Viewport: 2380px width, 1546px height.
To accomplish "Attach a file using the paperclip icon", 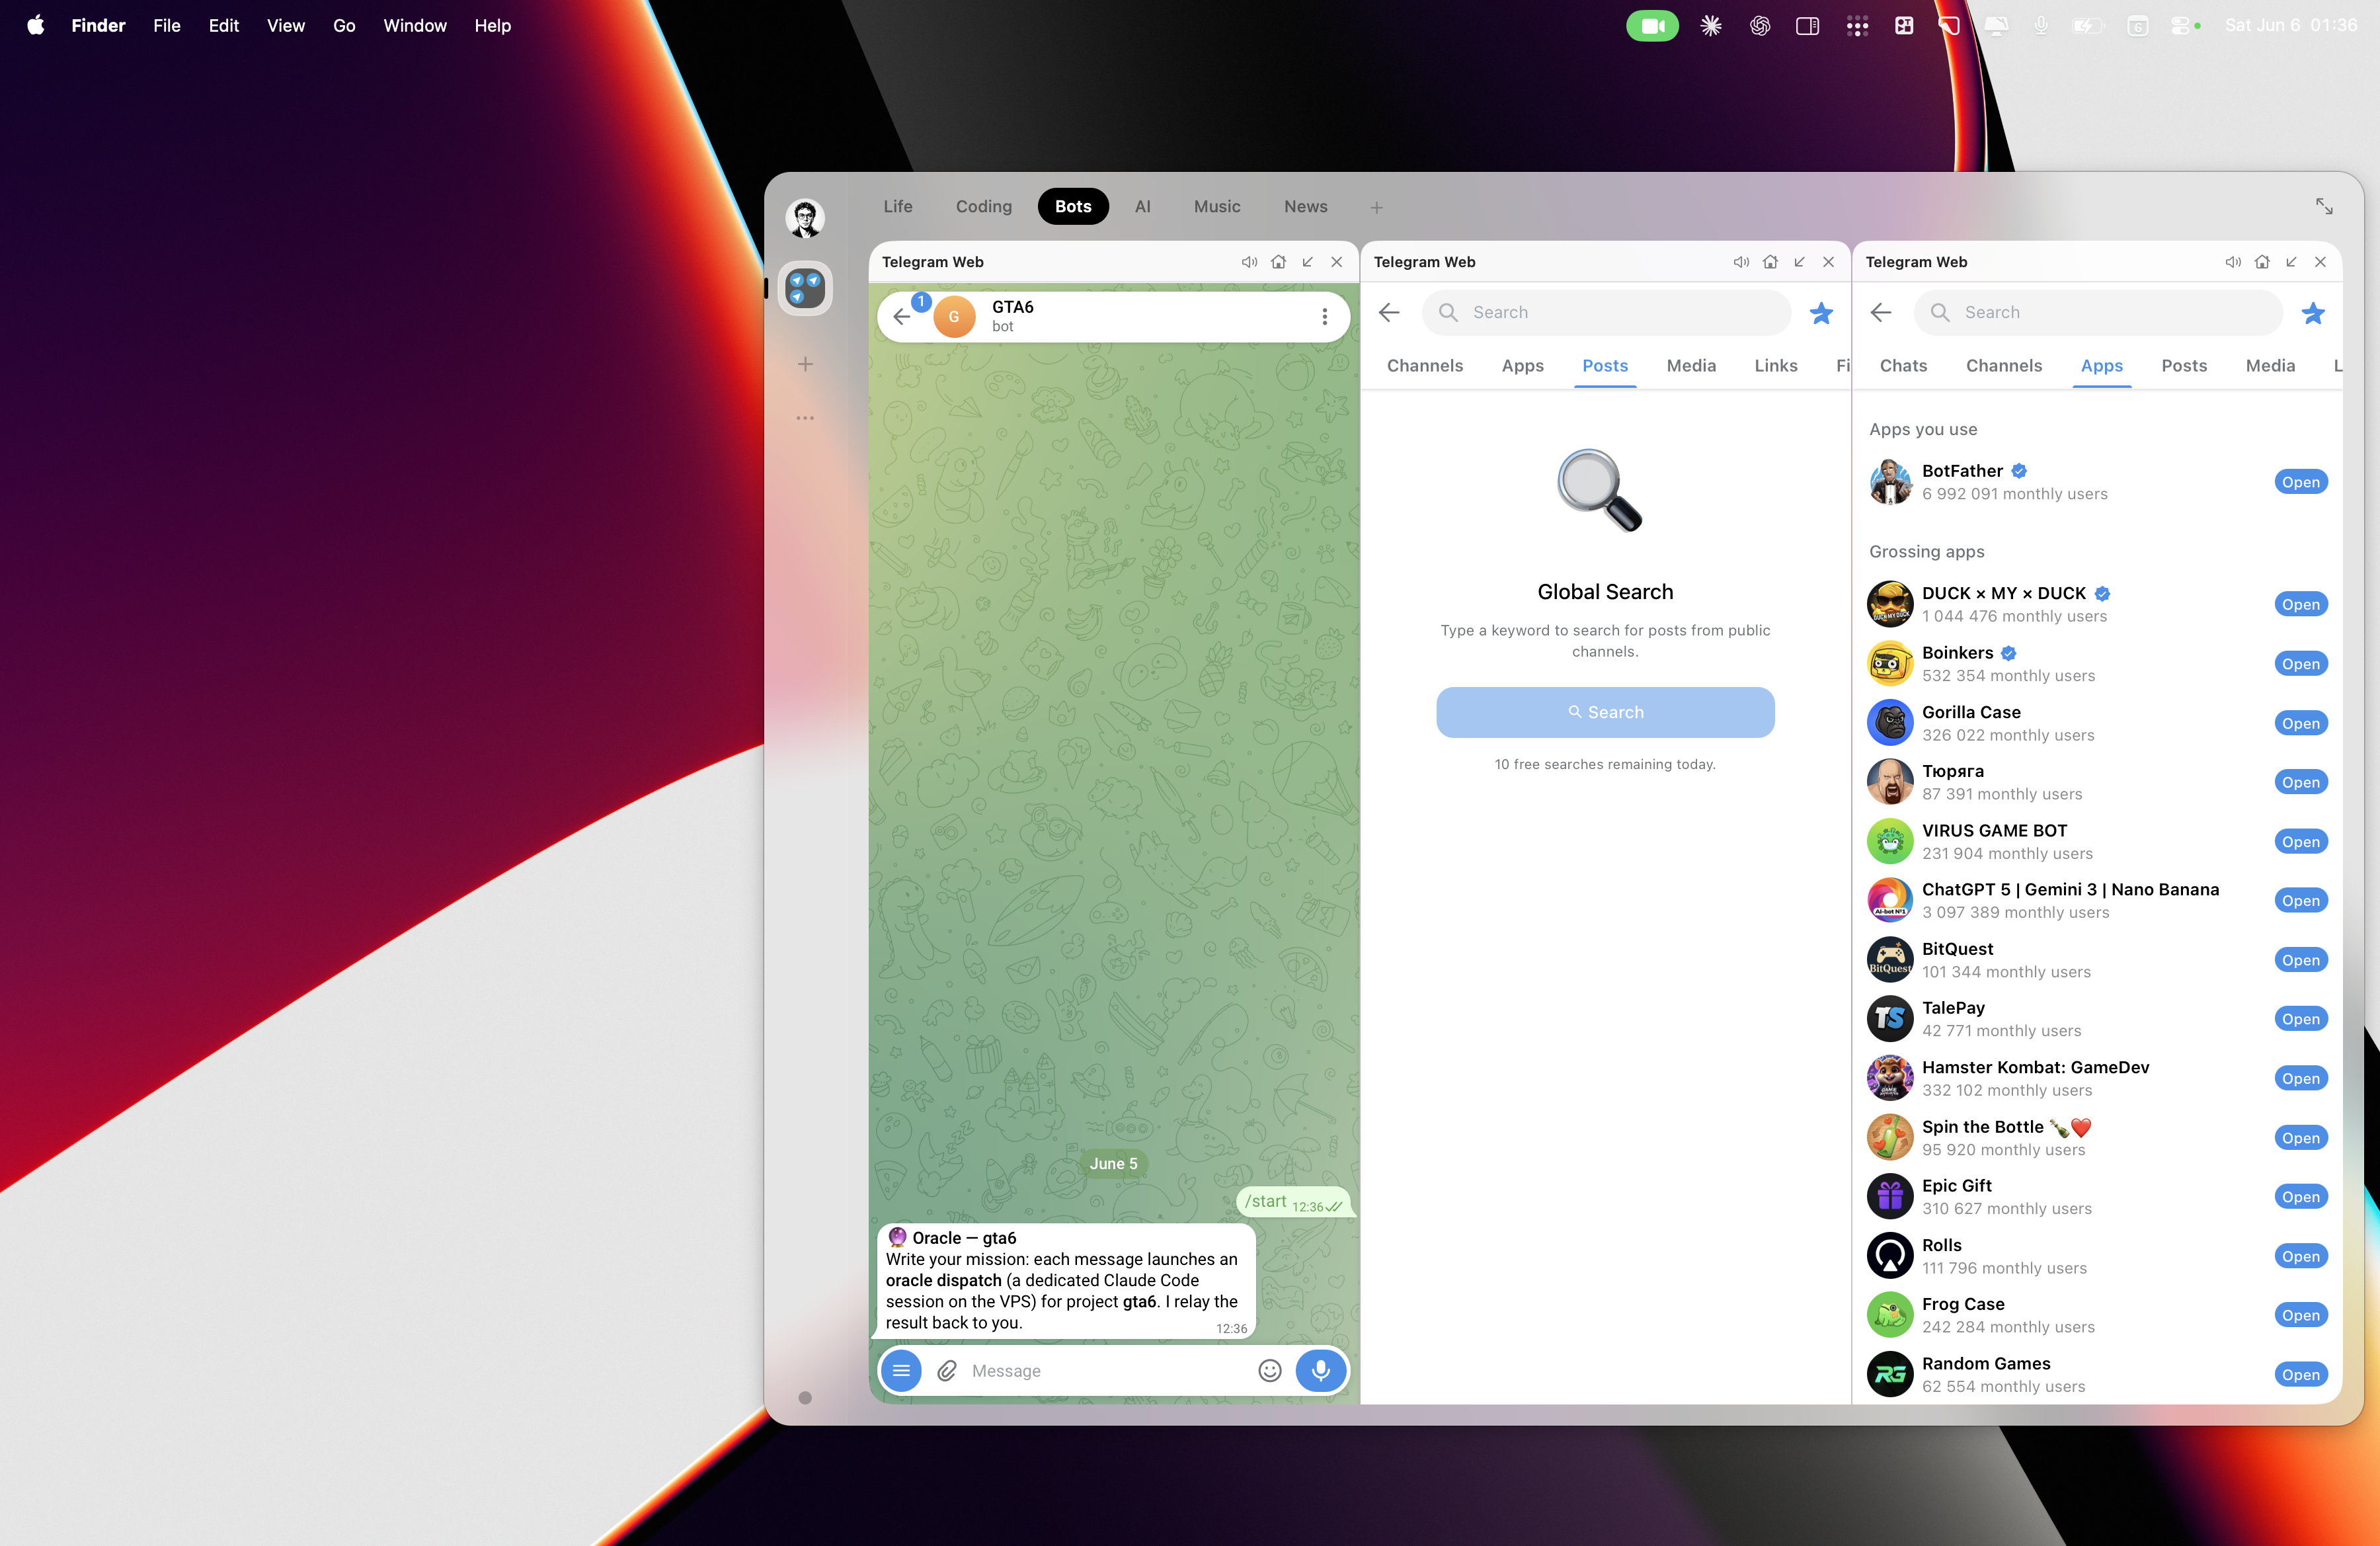I will (x=947, y=1371).
